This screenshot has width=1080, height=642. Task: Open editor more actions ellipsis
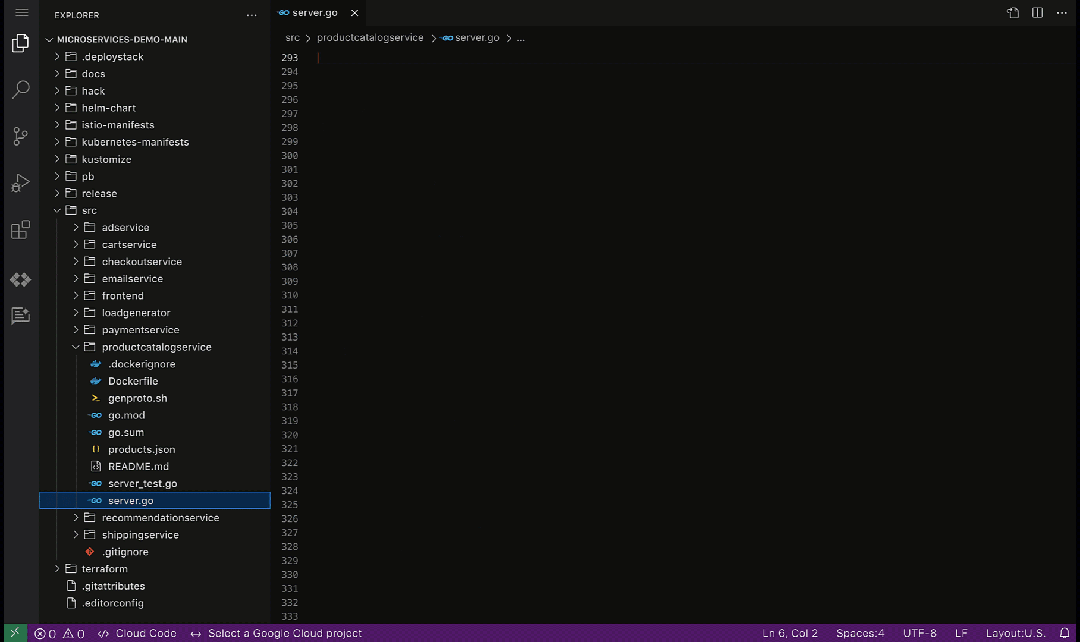pos(1061,12)
